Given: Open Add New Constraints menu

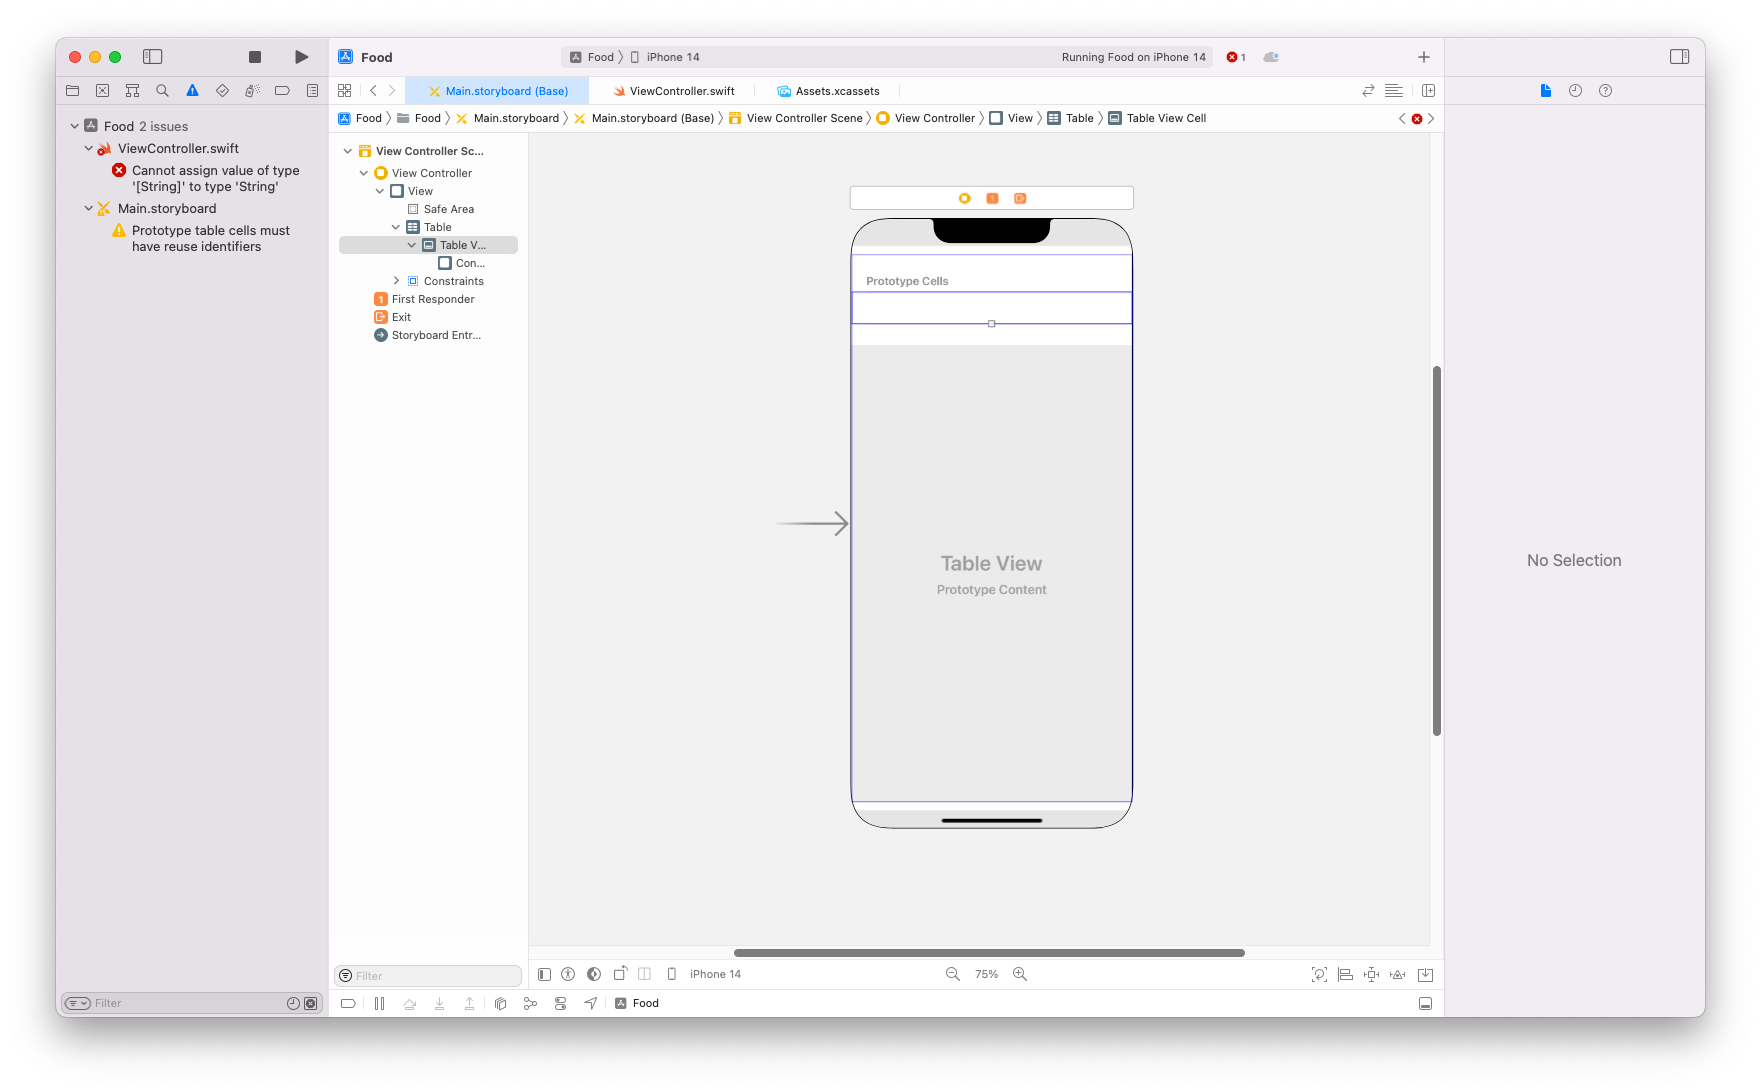Looking at the screenshot, I should point(1372,975).
